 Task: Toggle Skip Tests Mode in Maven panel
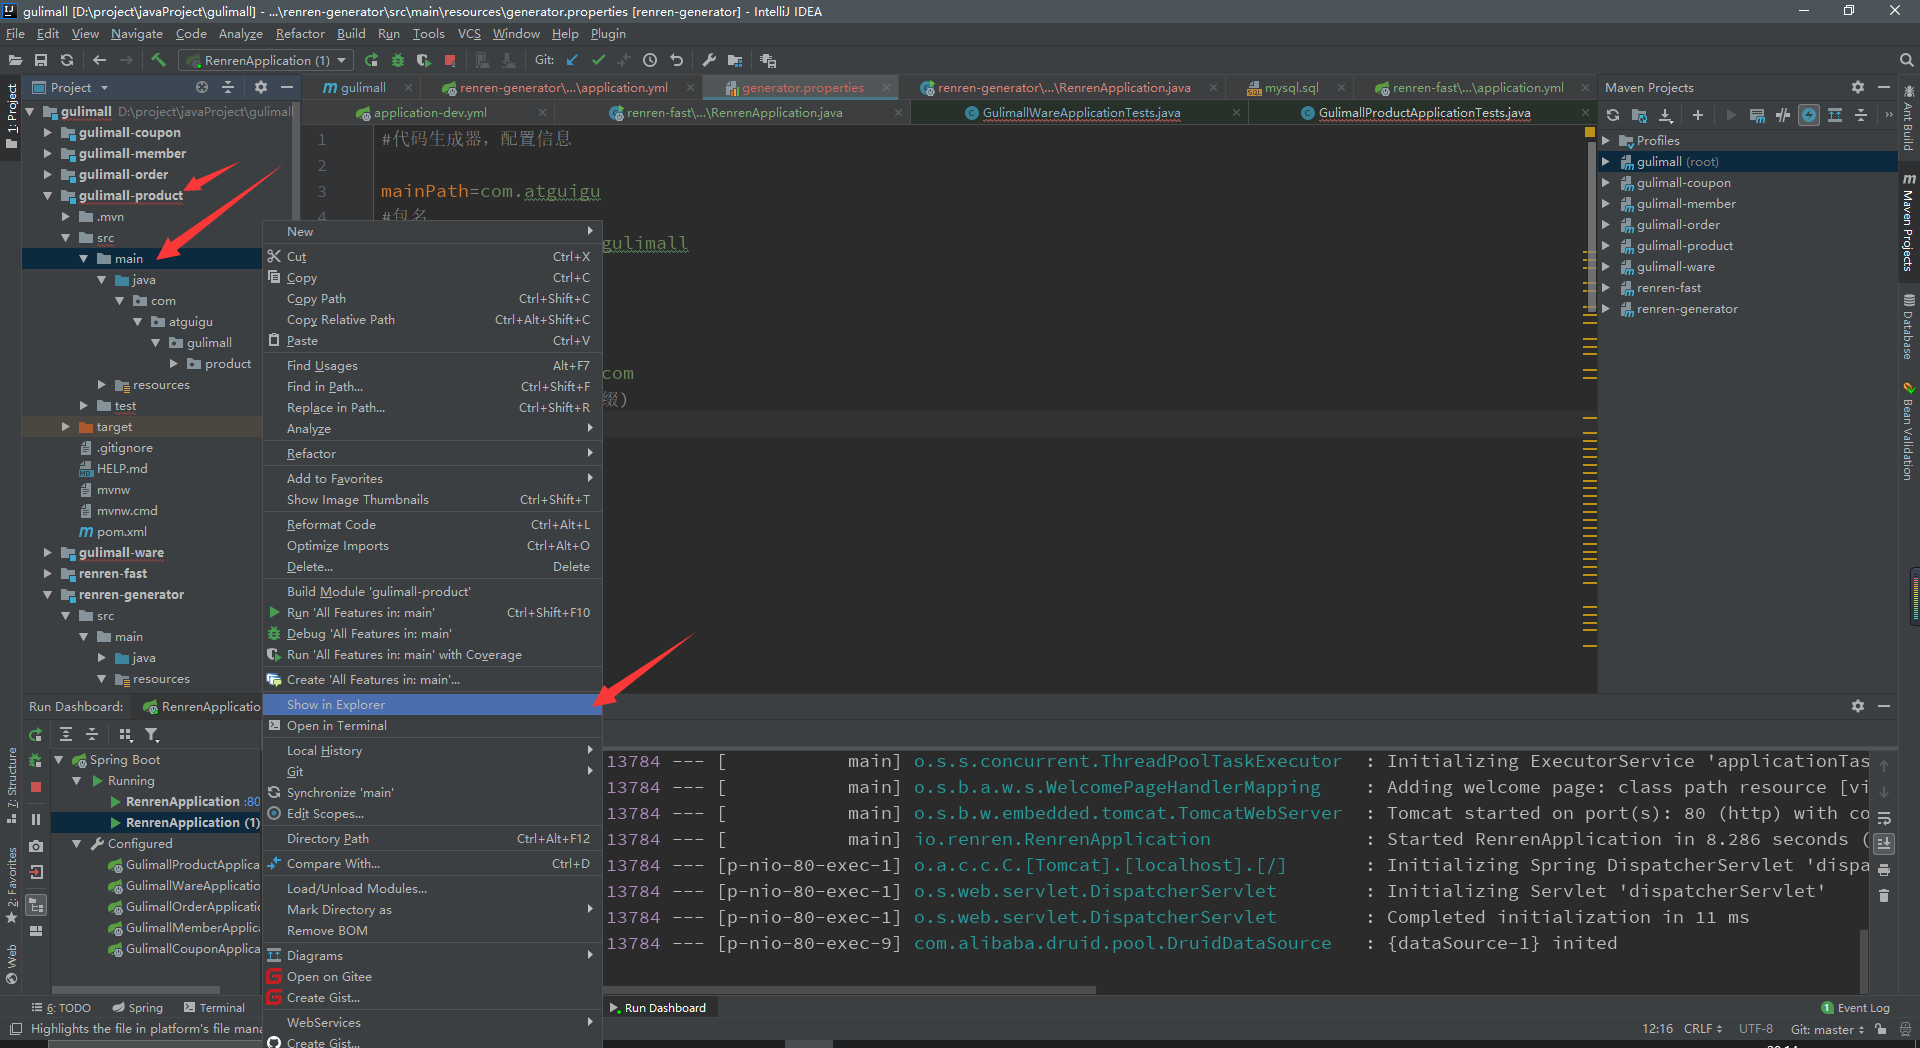1809,115
